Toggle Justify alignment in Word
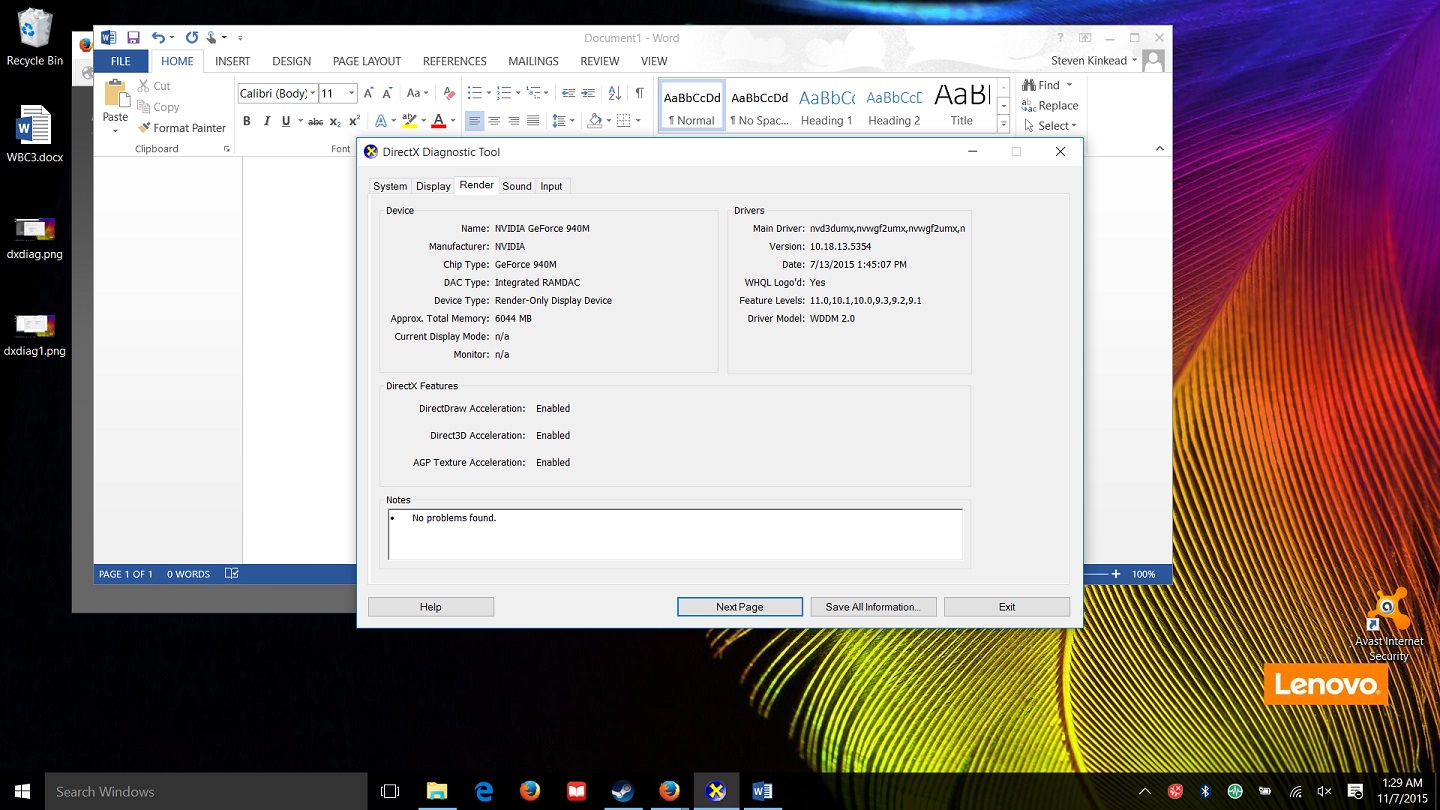Screen dimensions: 1440x810 tap(533, 121)
